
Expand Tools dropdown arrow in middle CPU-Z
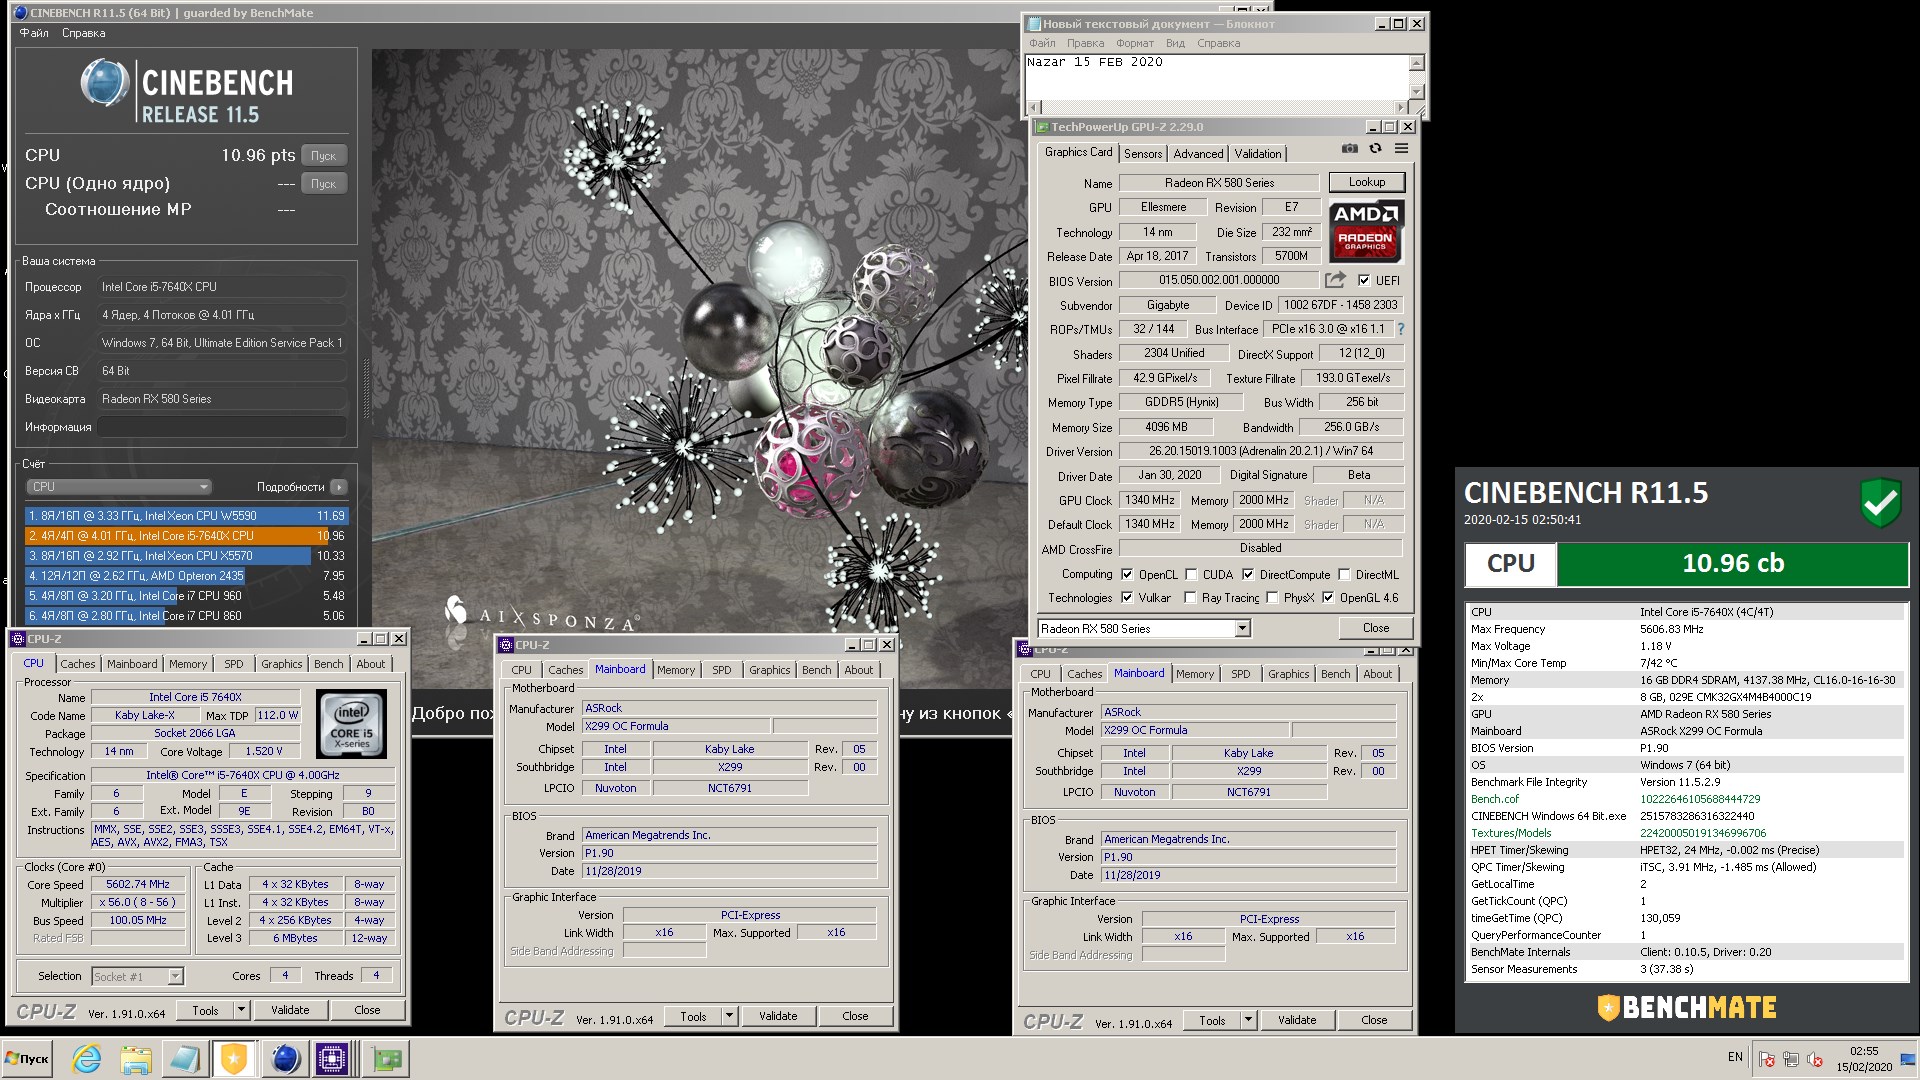729,1016
